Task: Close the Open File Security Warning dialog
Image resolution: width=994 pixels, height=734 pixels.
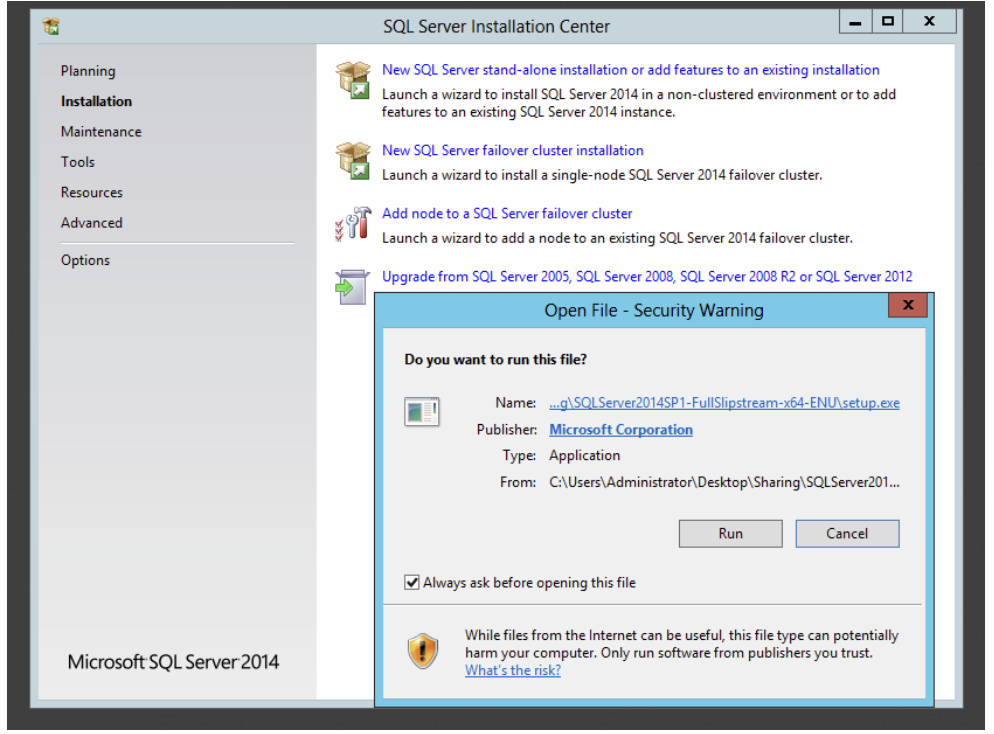Action: click(908, 305)
